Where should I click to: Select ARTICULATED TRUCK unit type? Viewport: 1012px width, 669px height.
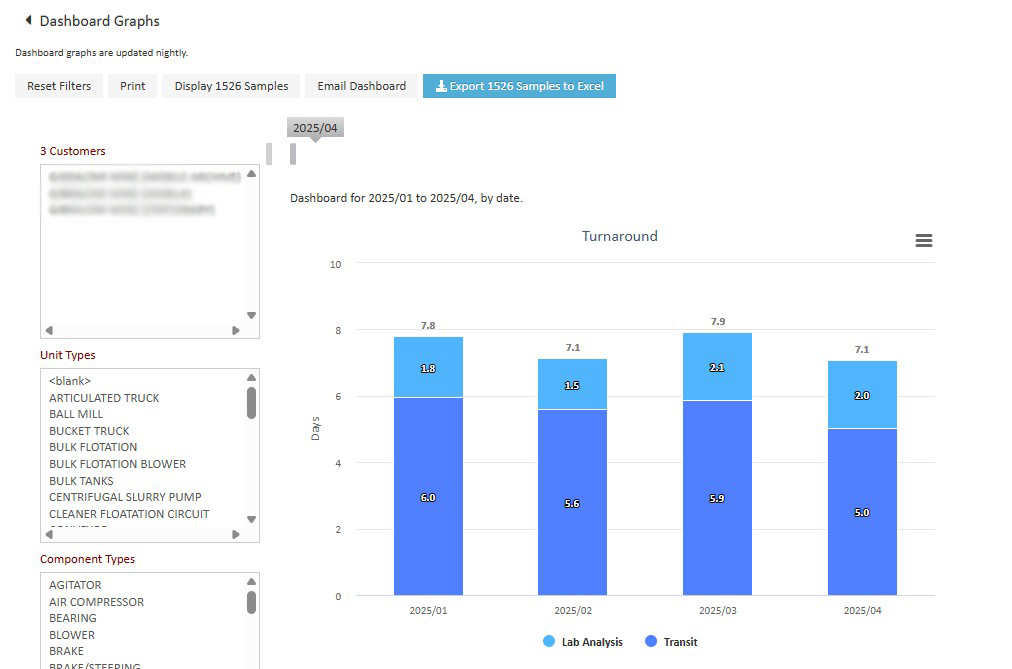104,398
